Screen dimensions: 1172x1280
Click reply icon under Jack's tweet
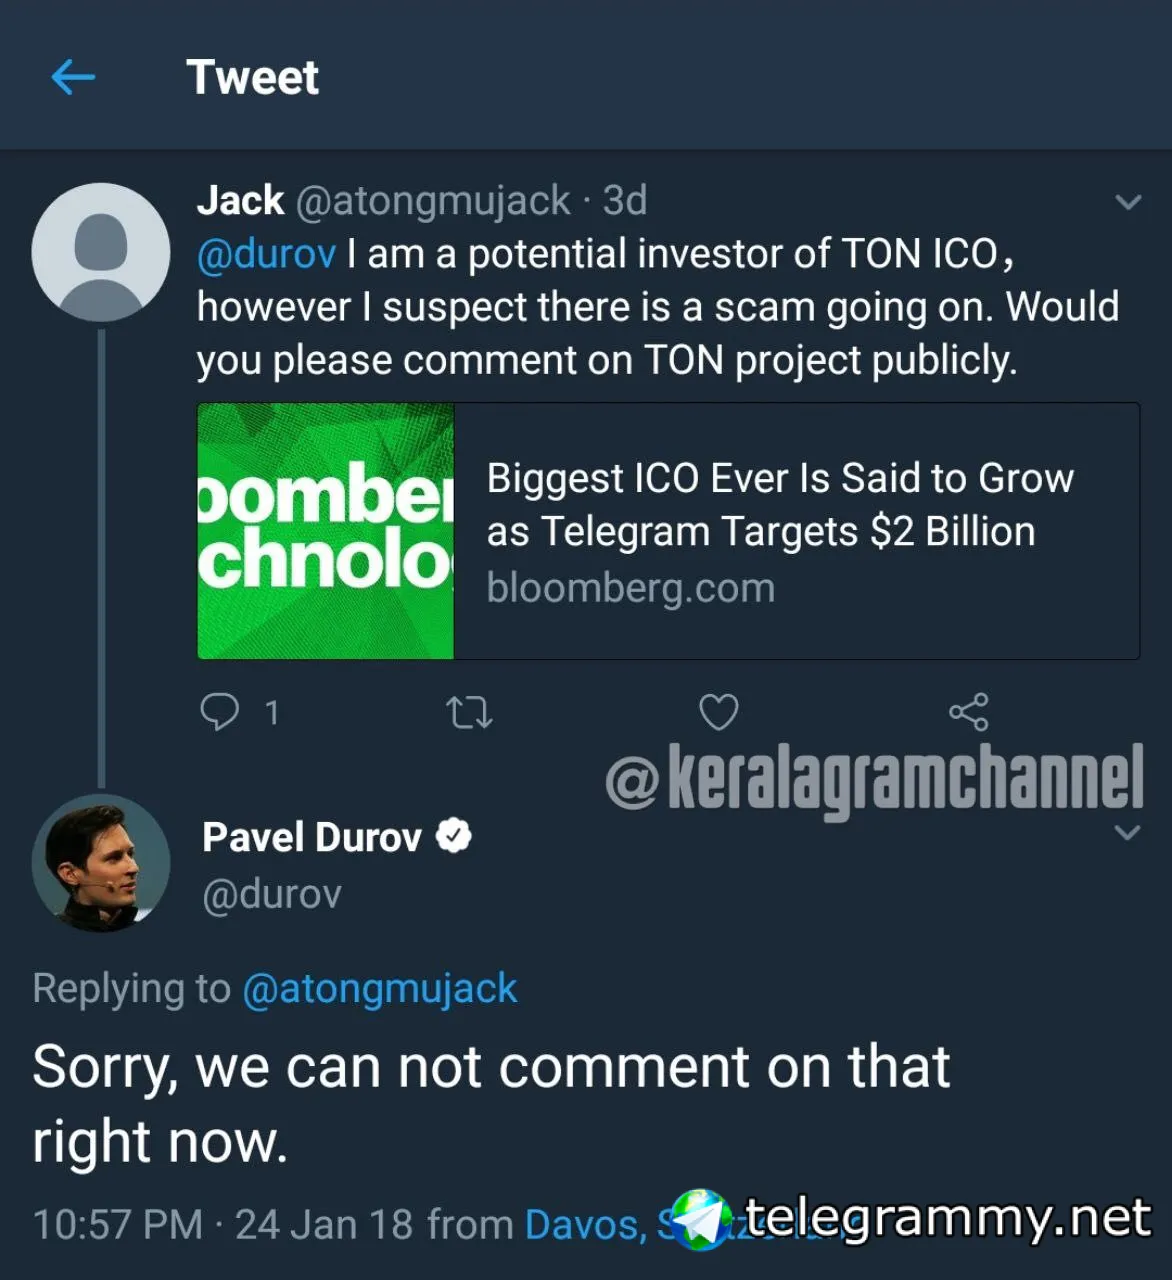(220, 712)
